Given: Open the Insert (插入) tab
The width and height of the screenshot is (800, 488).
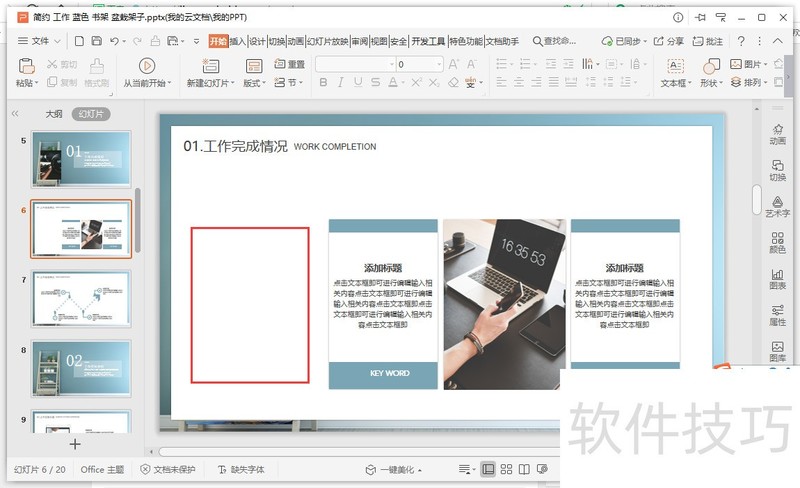Looking at the screenshot, I should point(238,41).
